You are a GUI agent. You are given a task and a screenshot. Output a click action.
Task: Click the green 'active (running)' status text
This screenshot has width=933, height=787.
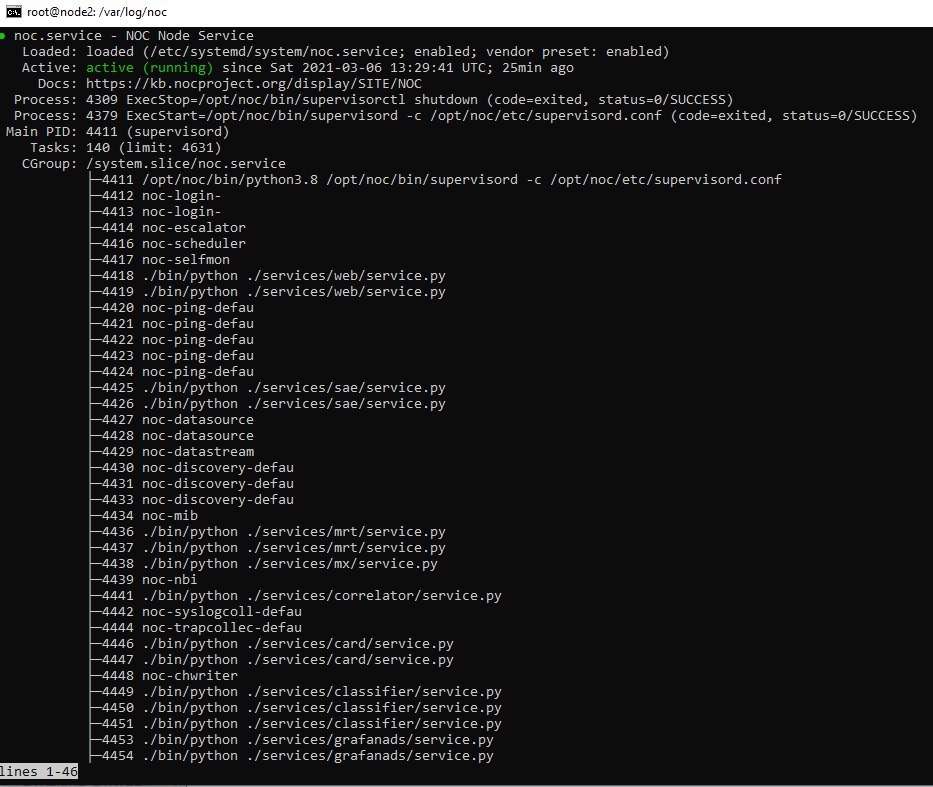[149, 68]
